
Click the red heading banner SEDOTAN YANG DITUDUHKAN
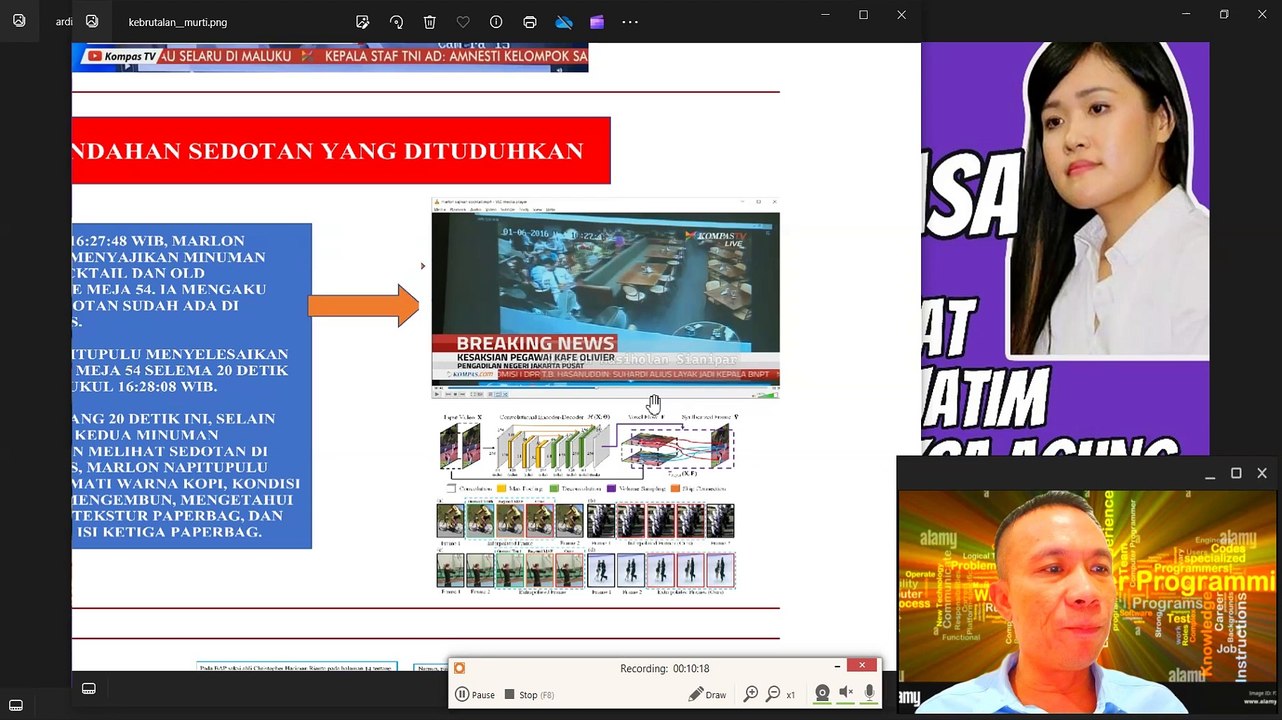[341, 151]
